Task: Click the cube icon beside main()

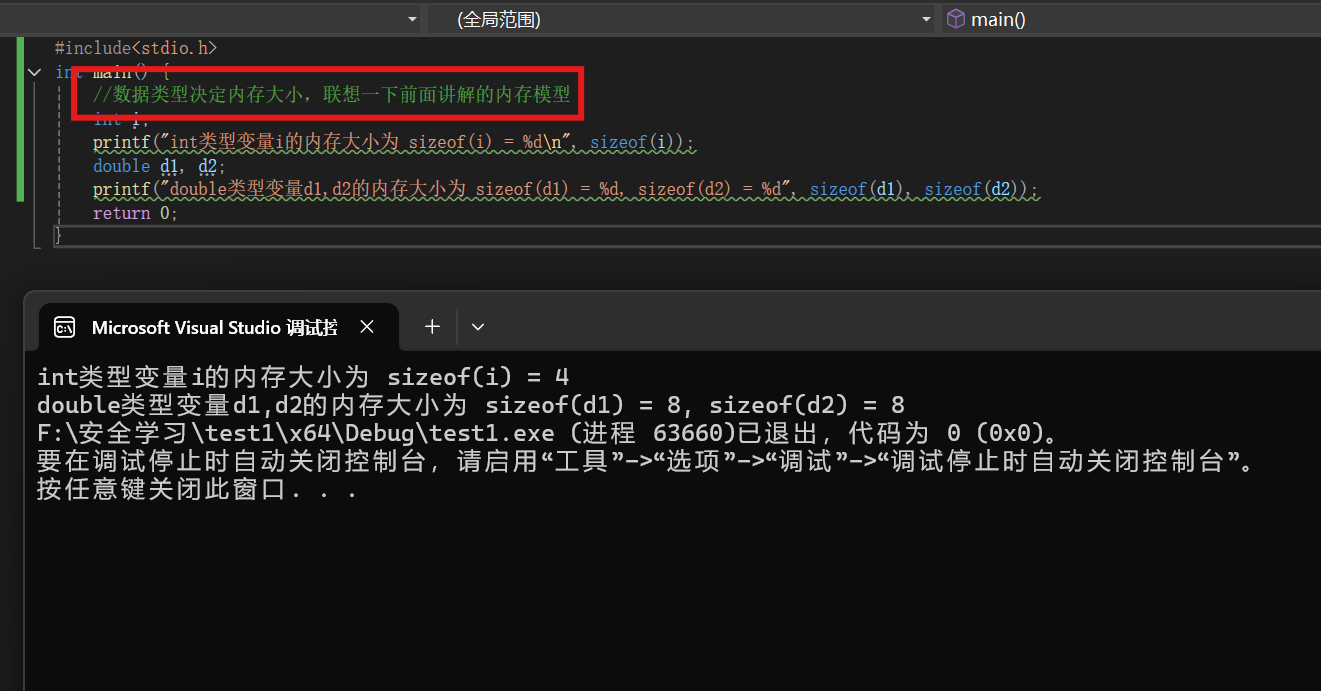Action: (956, 19)
